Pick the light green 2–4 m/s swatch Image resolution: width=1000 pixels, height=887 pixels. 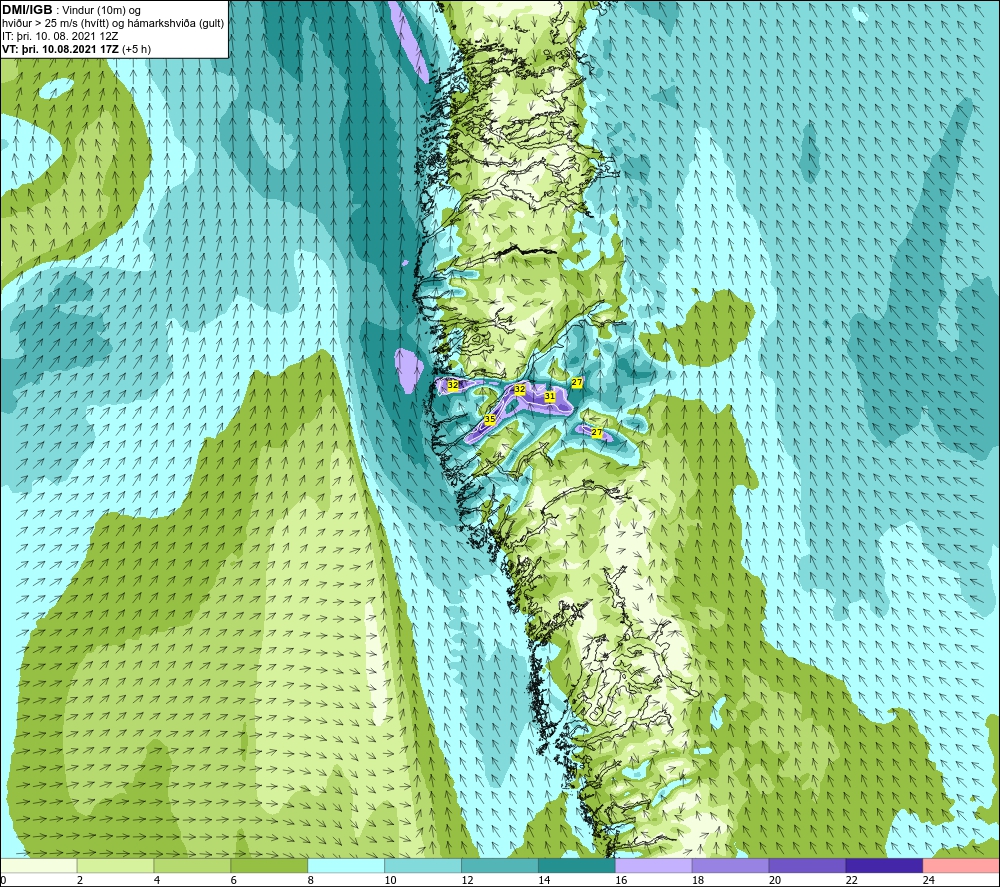[115, 865]
